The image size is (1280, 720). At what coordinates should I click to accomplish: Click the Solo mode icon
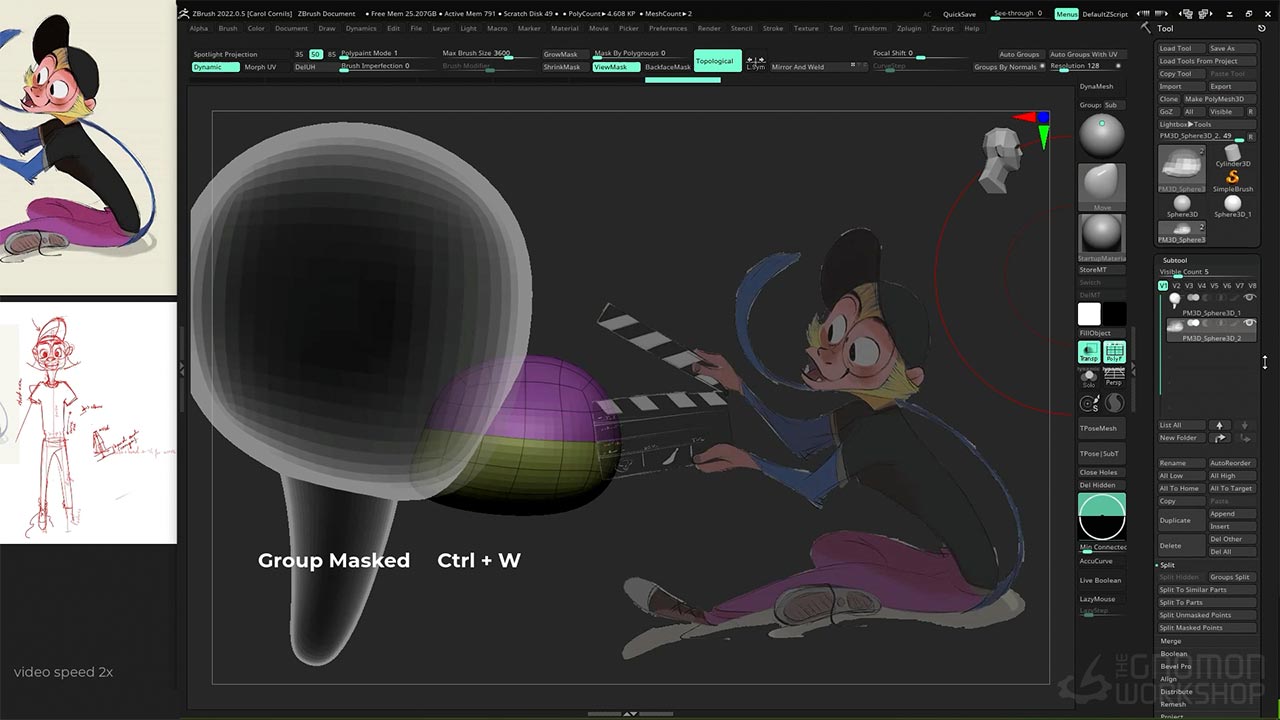pyautogui.click(x=1089, y=377)
